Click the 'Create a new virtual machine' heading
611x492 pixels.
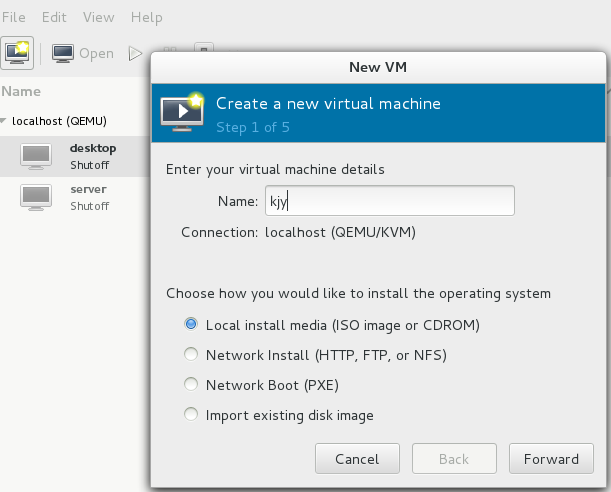(328, 104)
